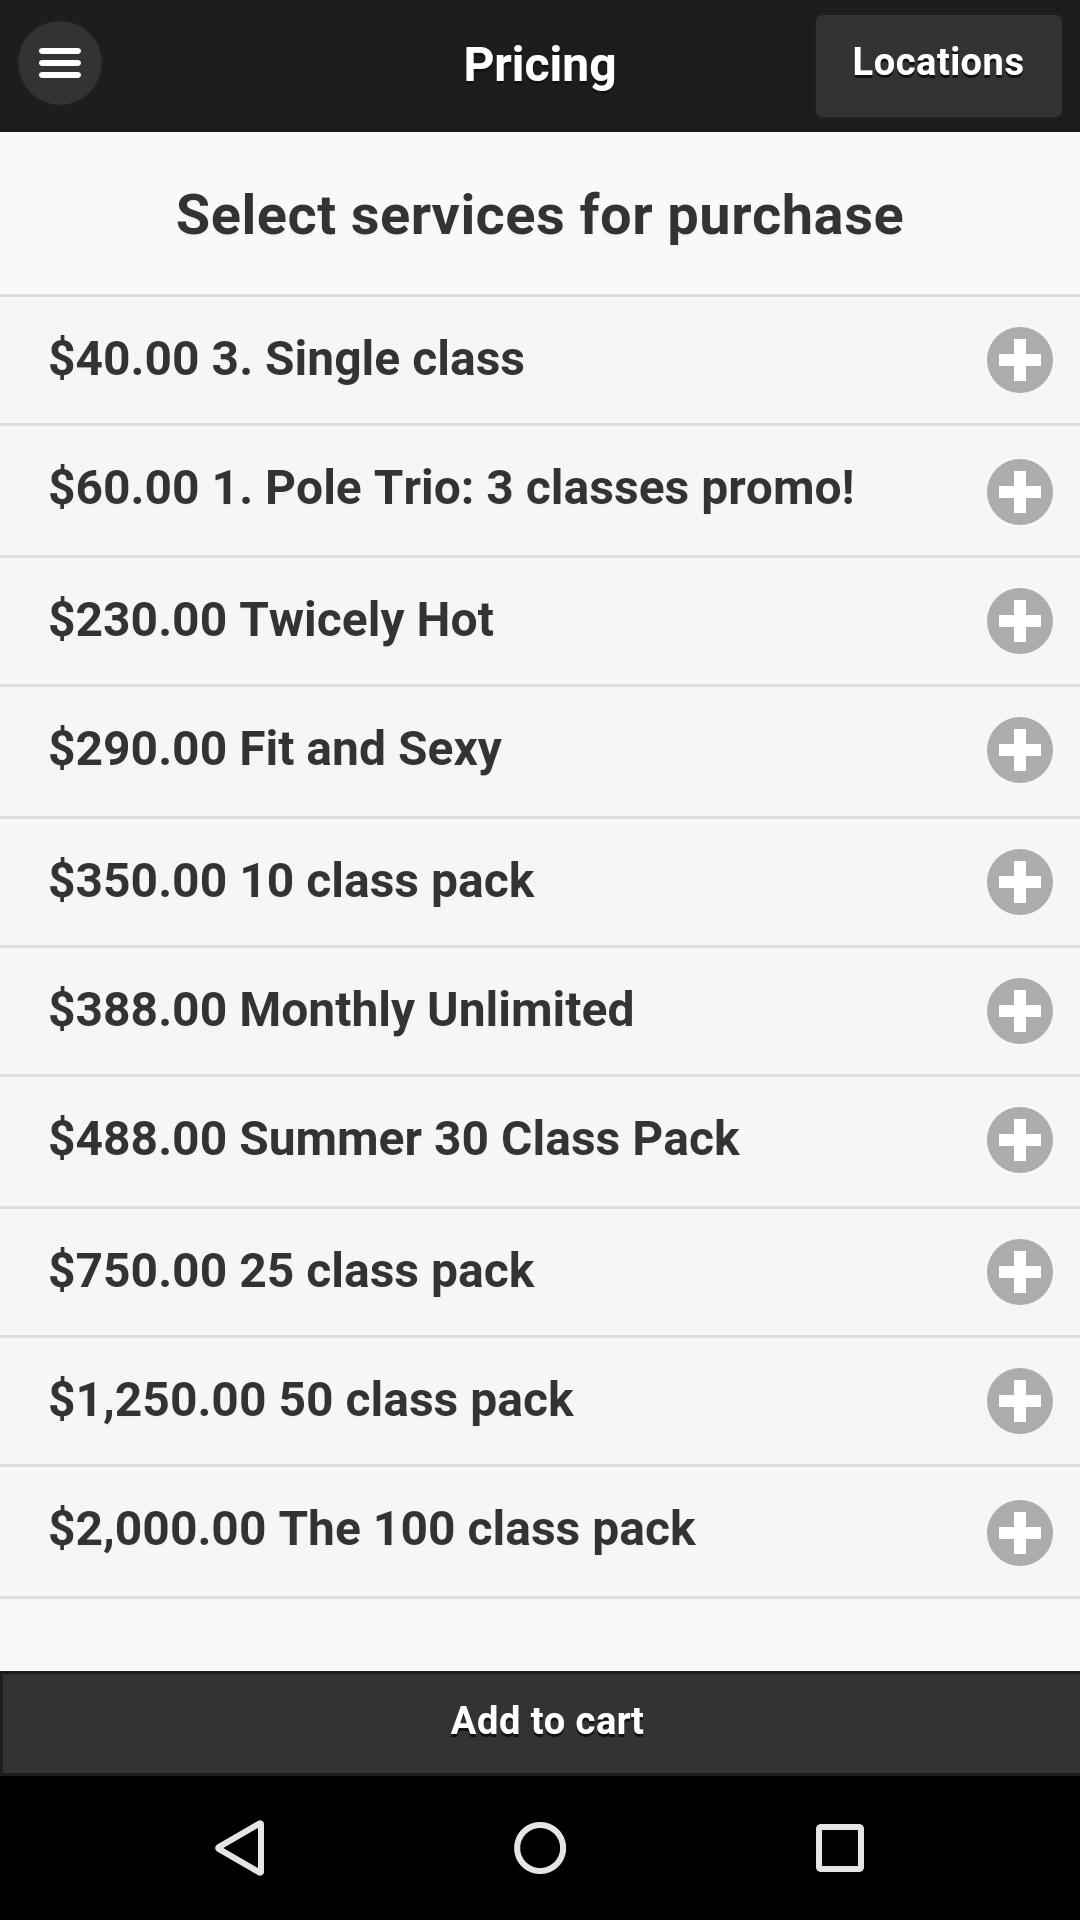Add Twicely Hot via plus icon
1080x1920 pixels.
tap(1019, 621)
